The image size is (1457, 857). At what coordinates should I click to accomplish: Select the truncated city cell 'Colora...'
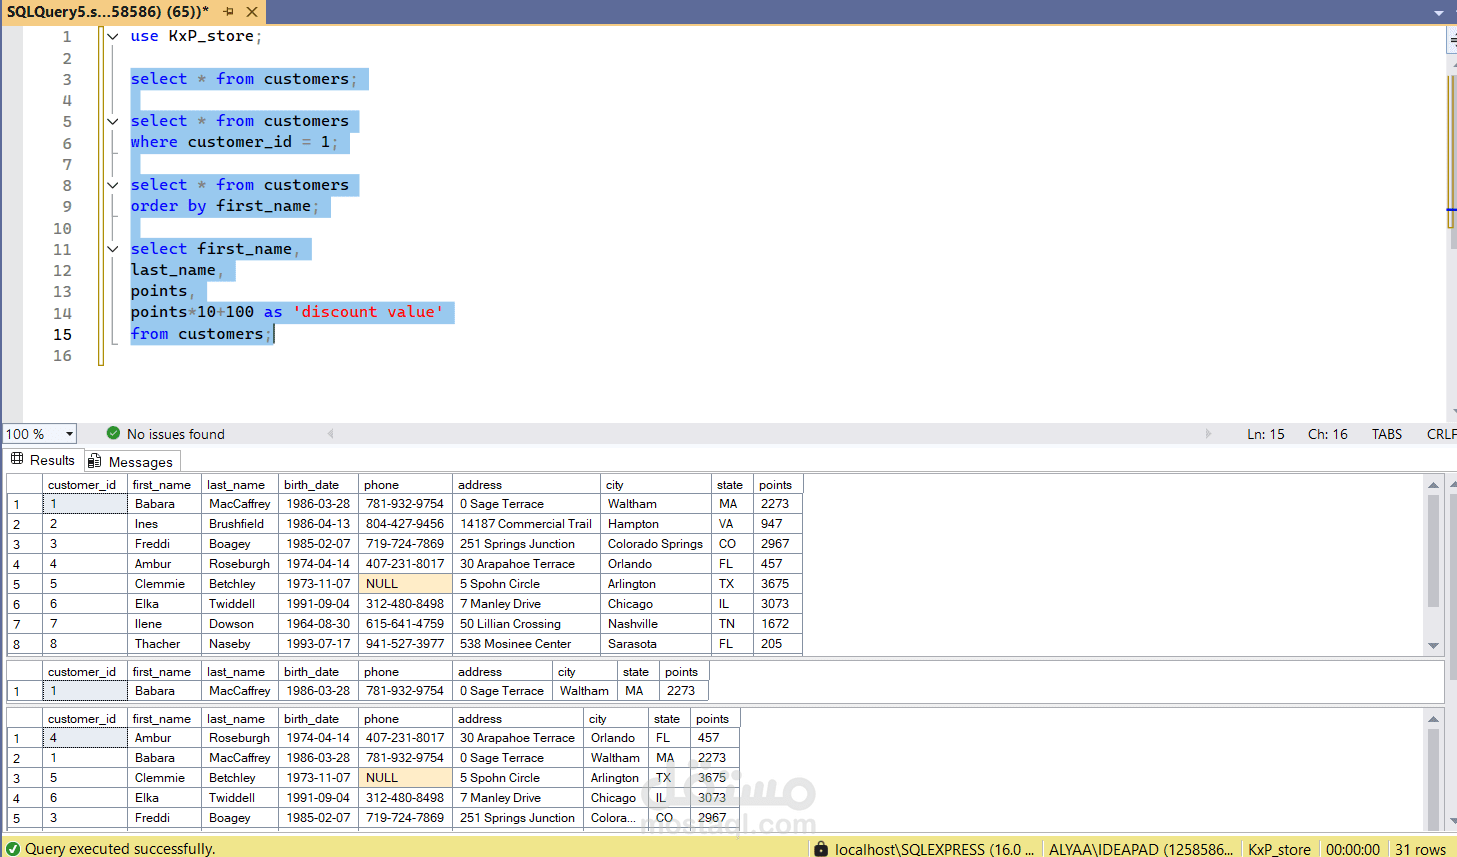pyautogui.click(x=616, y=818)
